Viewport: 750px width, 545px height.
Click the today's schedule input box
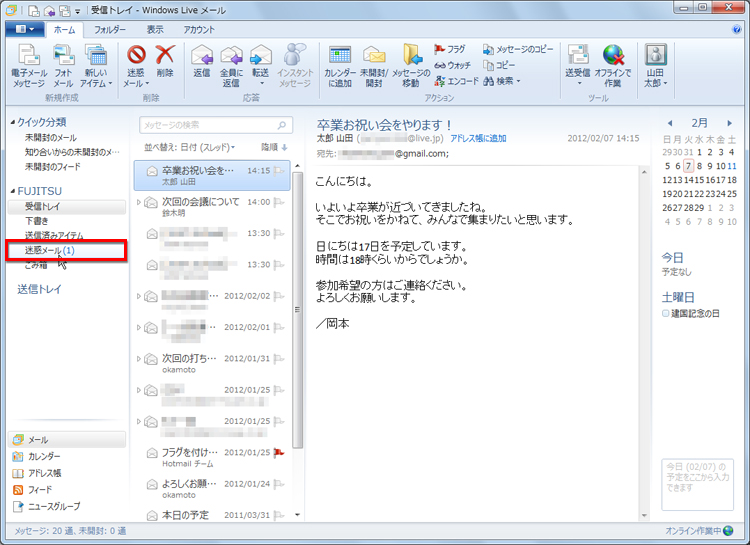698,485
